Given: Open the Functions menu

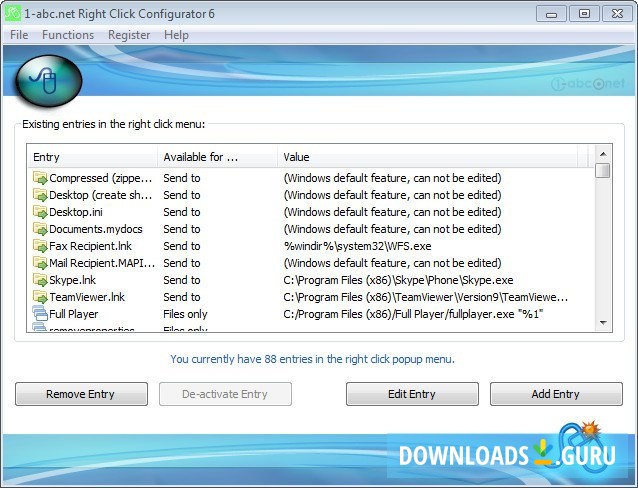Looking at the screenshot, I should (68, 35).
